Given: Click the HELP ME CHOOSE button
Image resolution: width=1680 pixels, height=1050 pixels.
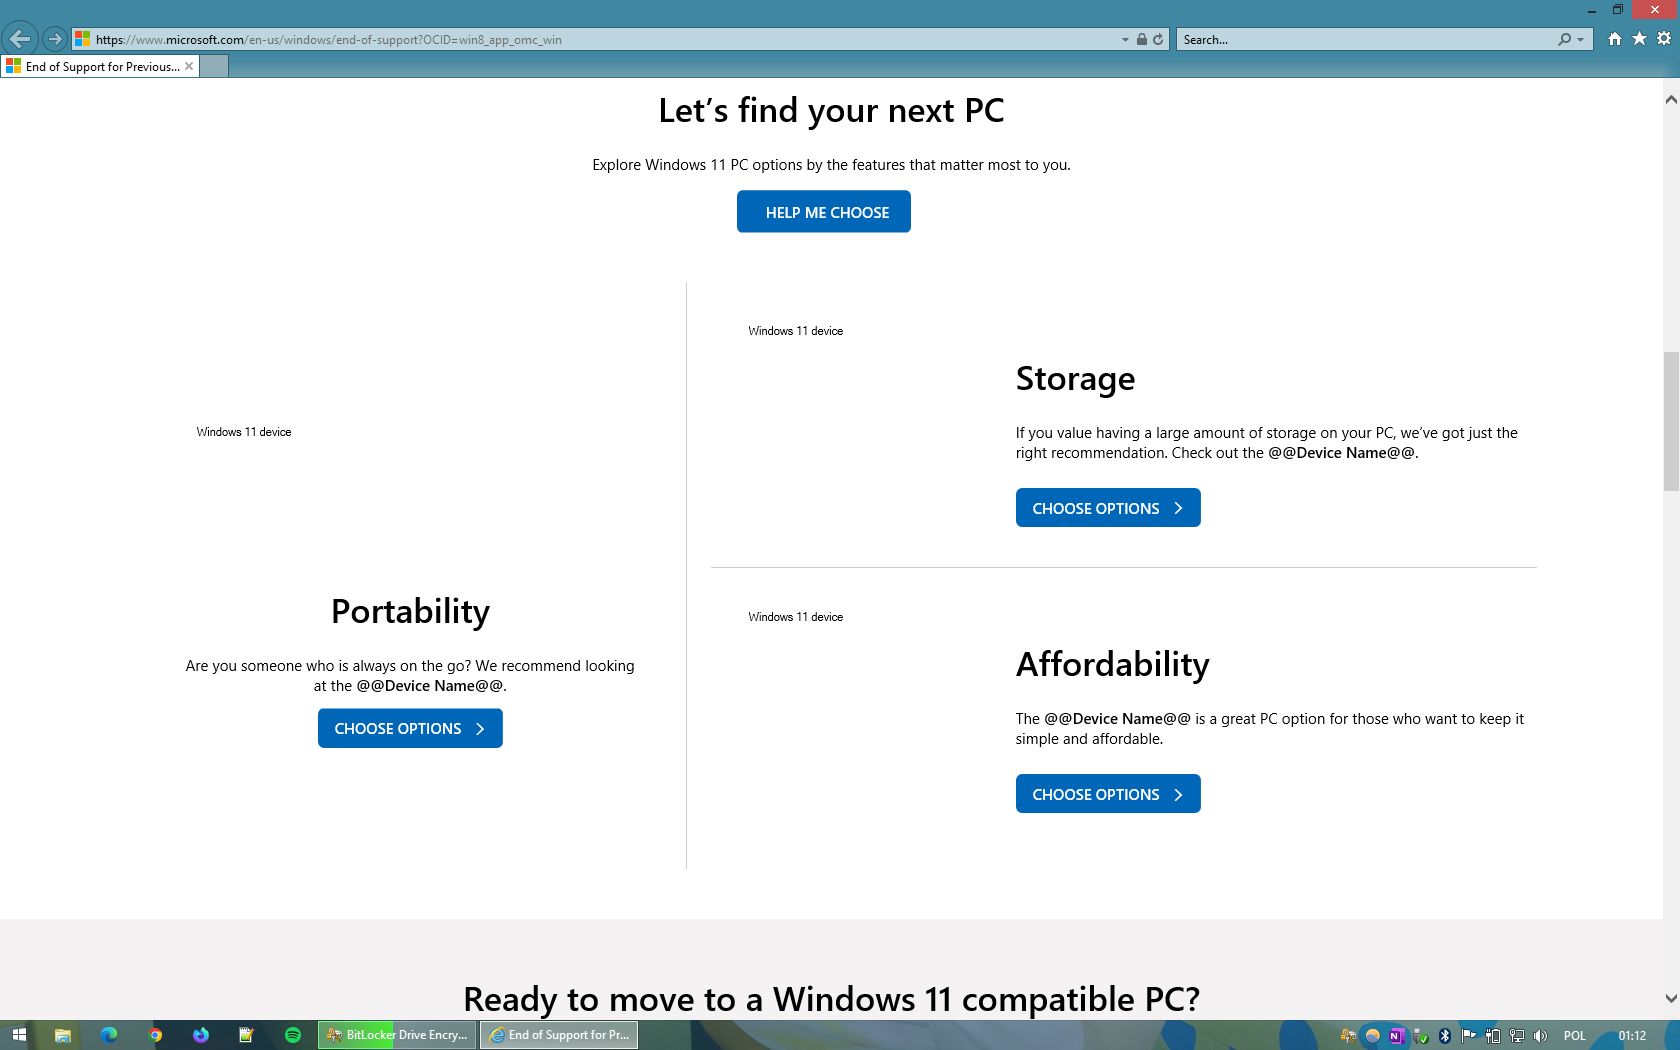Looking at the screenshot, I should (x=824, y=212).
